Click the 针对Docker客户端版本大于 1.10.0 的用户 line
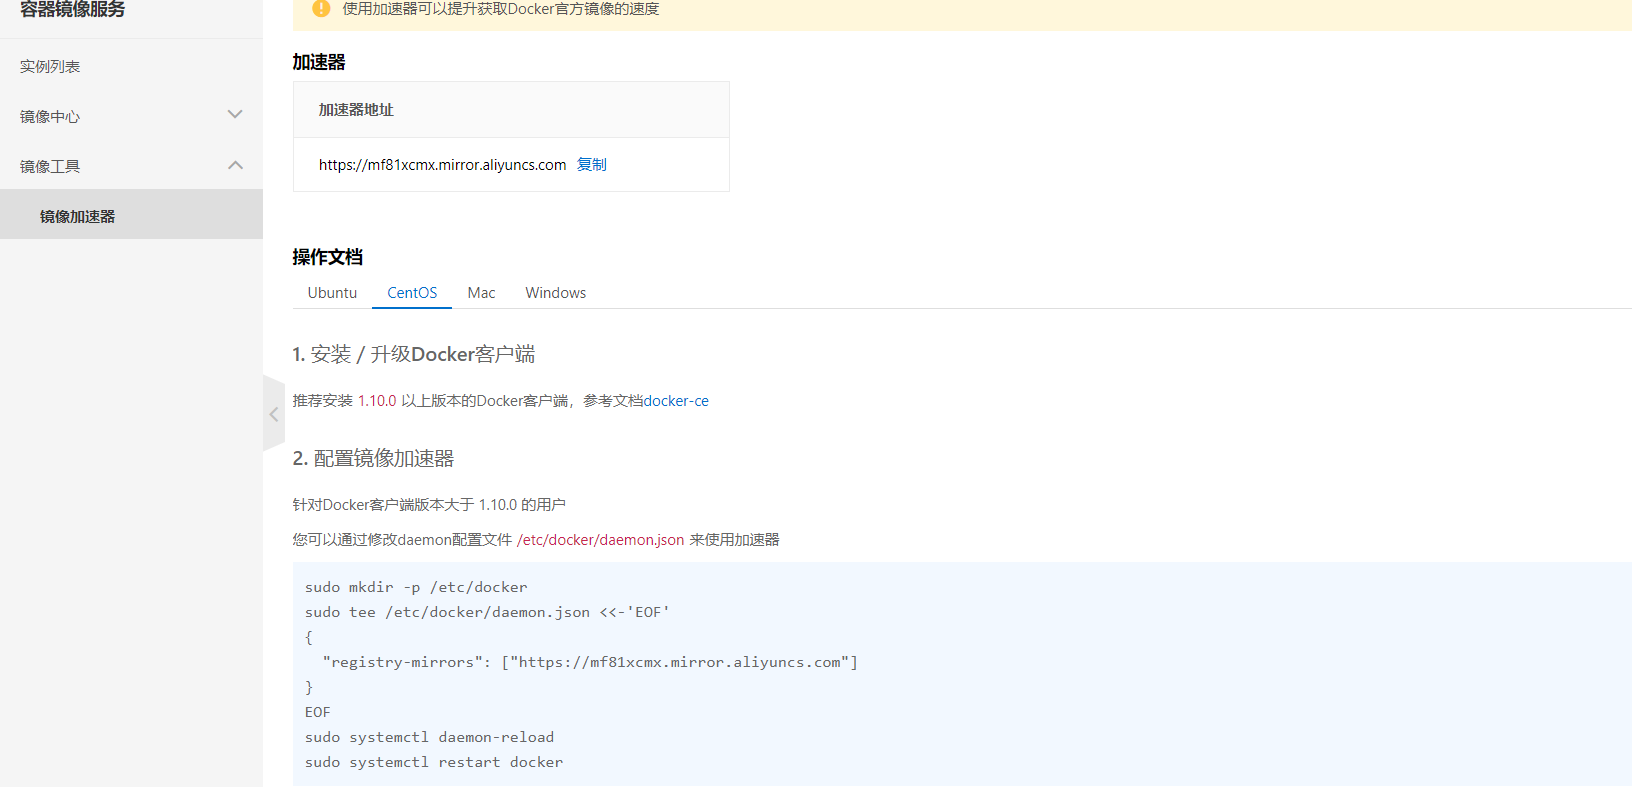 [429, 505]
